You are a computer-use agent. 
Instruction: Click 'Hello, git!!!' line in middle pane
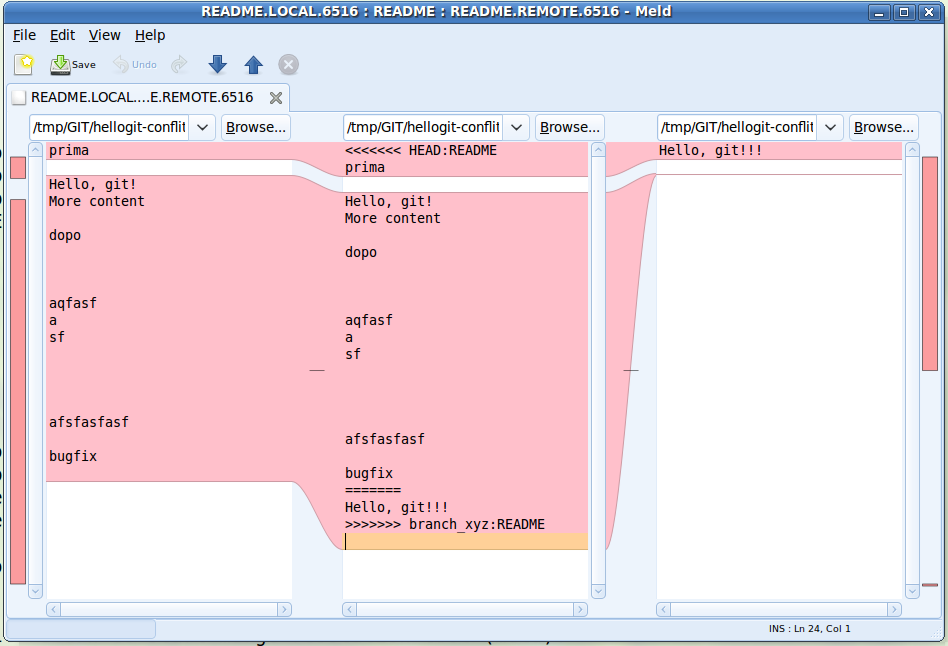[397, 507]
